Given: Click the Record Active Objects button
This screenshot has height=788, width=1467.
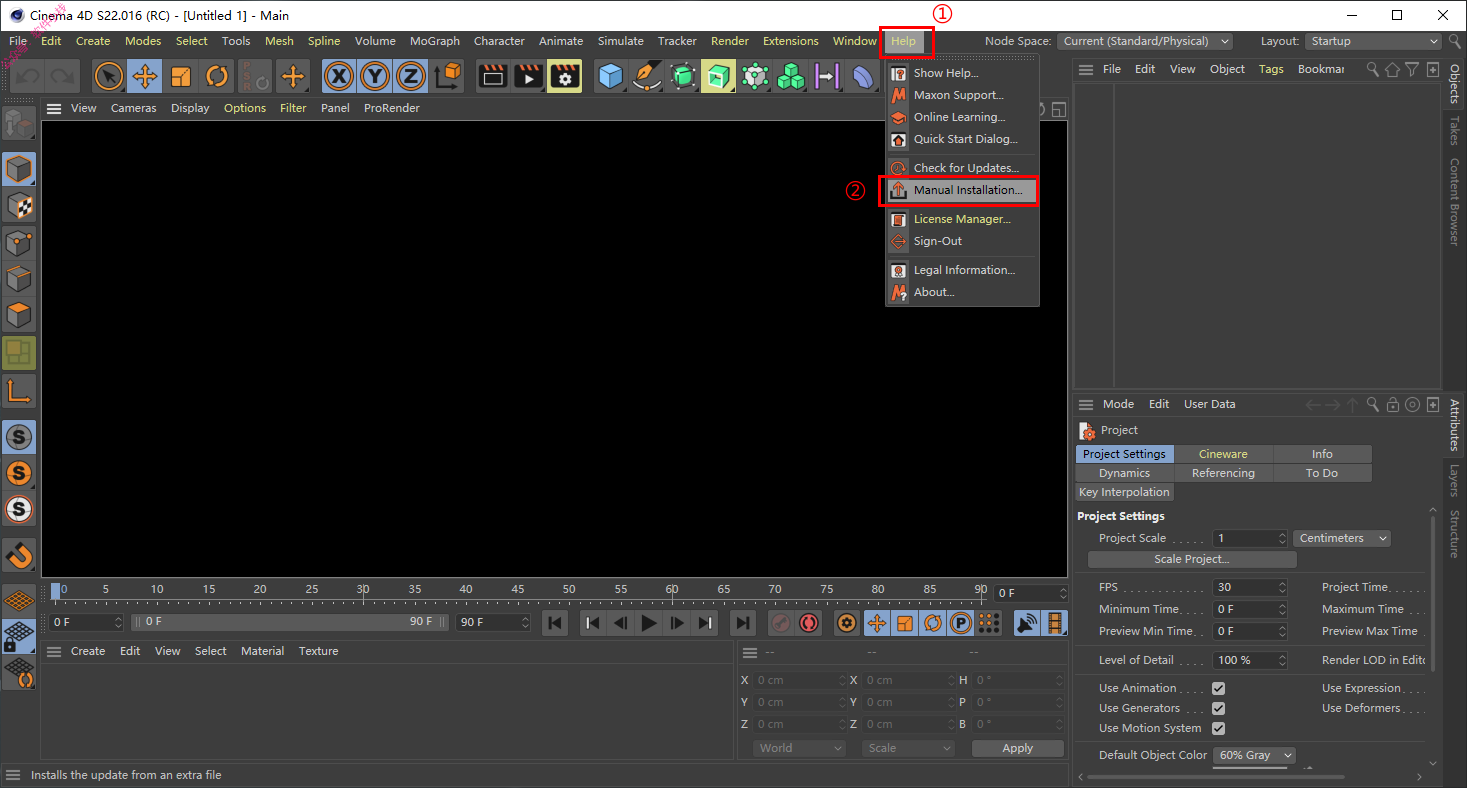Looking at the screenshot, I should coord(781,623).
